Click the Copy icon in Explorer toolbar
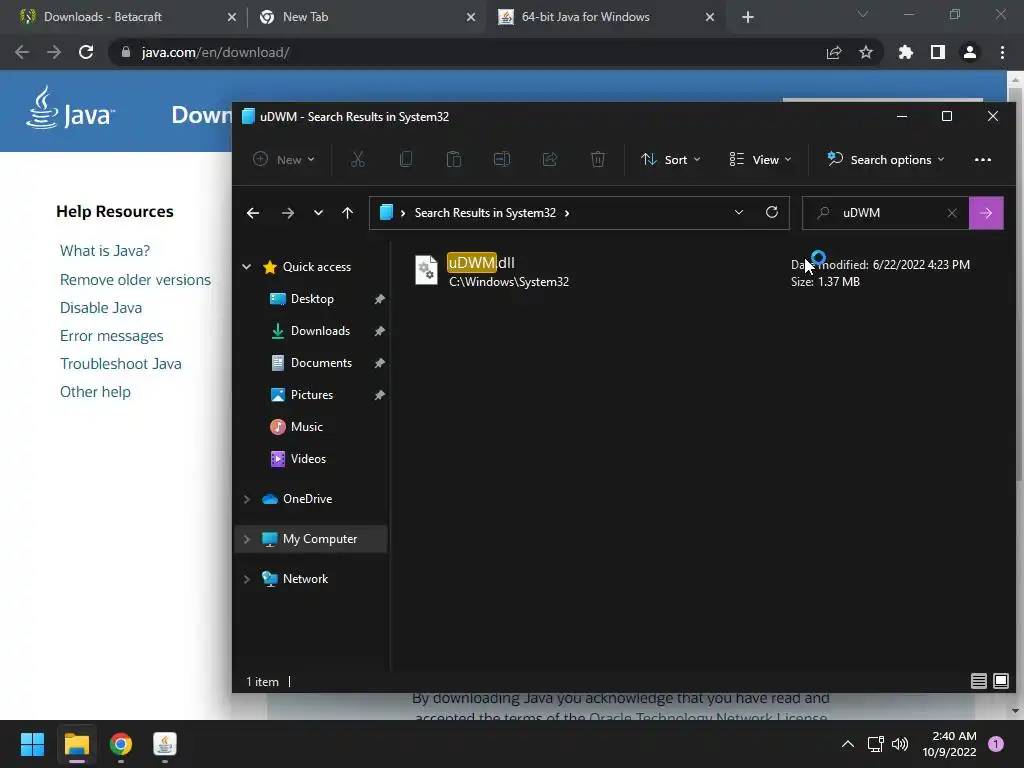This screenshot has height=768, width=1024. pos(406,159)
